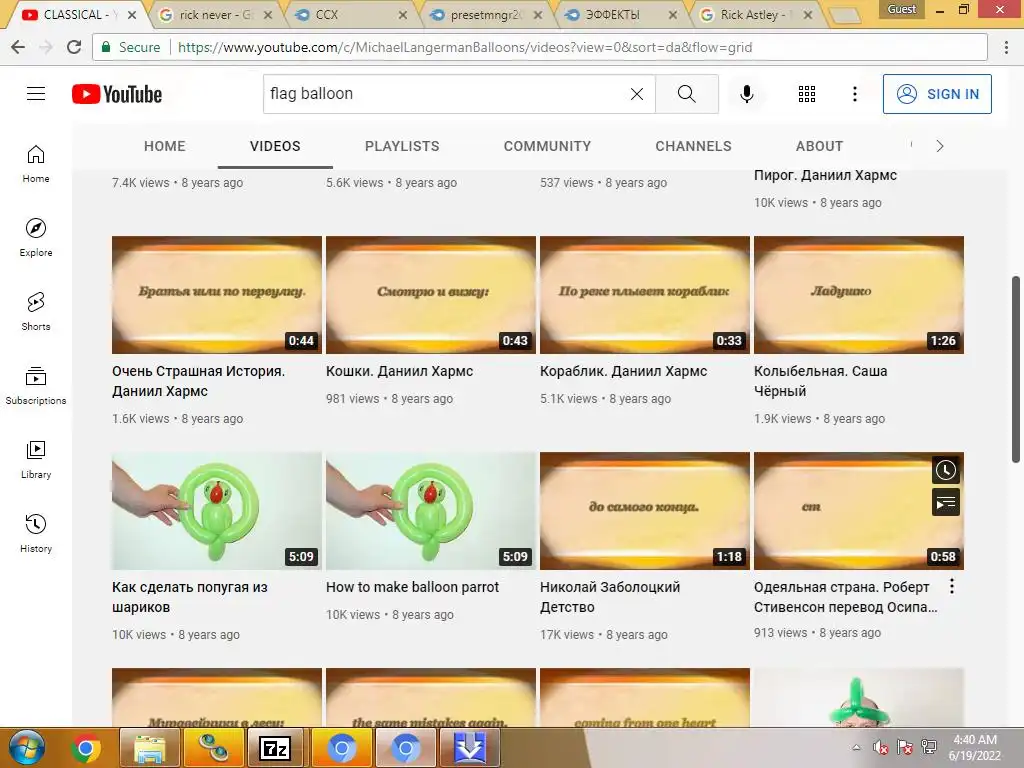Open video titled Кораблик. Даниил Хармс
Image resolution: width=1024 pixels, height=768 pixels.
point(623,371)
